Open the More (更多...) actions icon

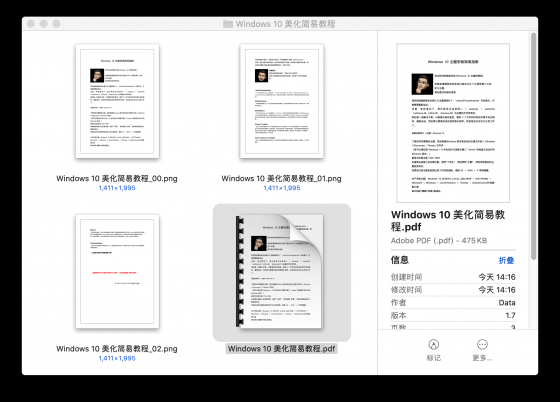[482, 345]
